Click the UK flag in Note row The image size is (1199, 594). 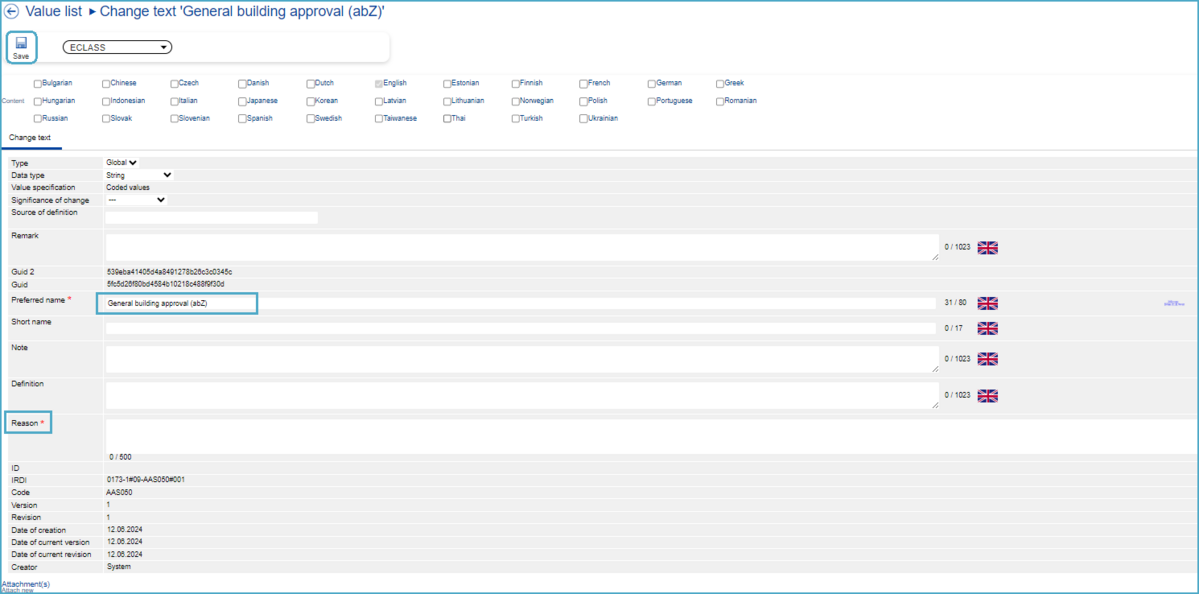pos(987,359)
